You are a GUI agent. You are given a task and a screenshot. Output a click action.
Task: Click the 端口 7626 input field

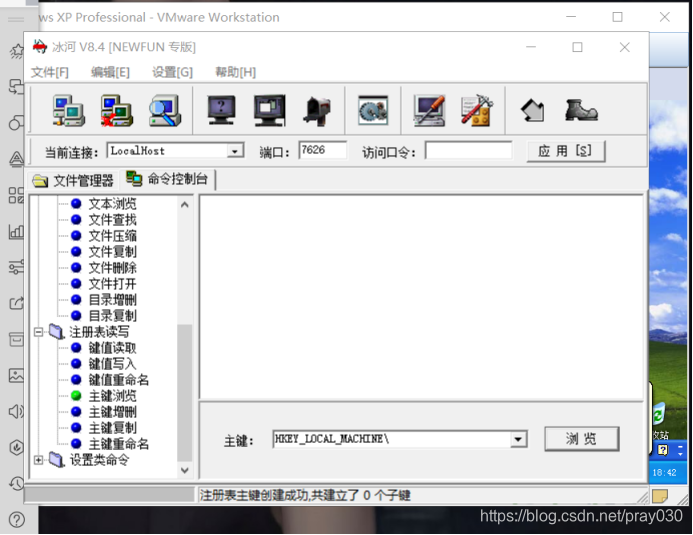(322, 151)
